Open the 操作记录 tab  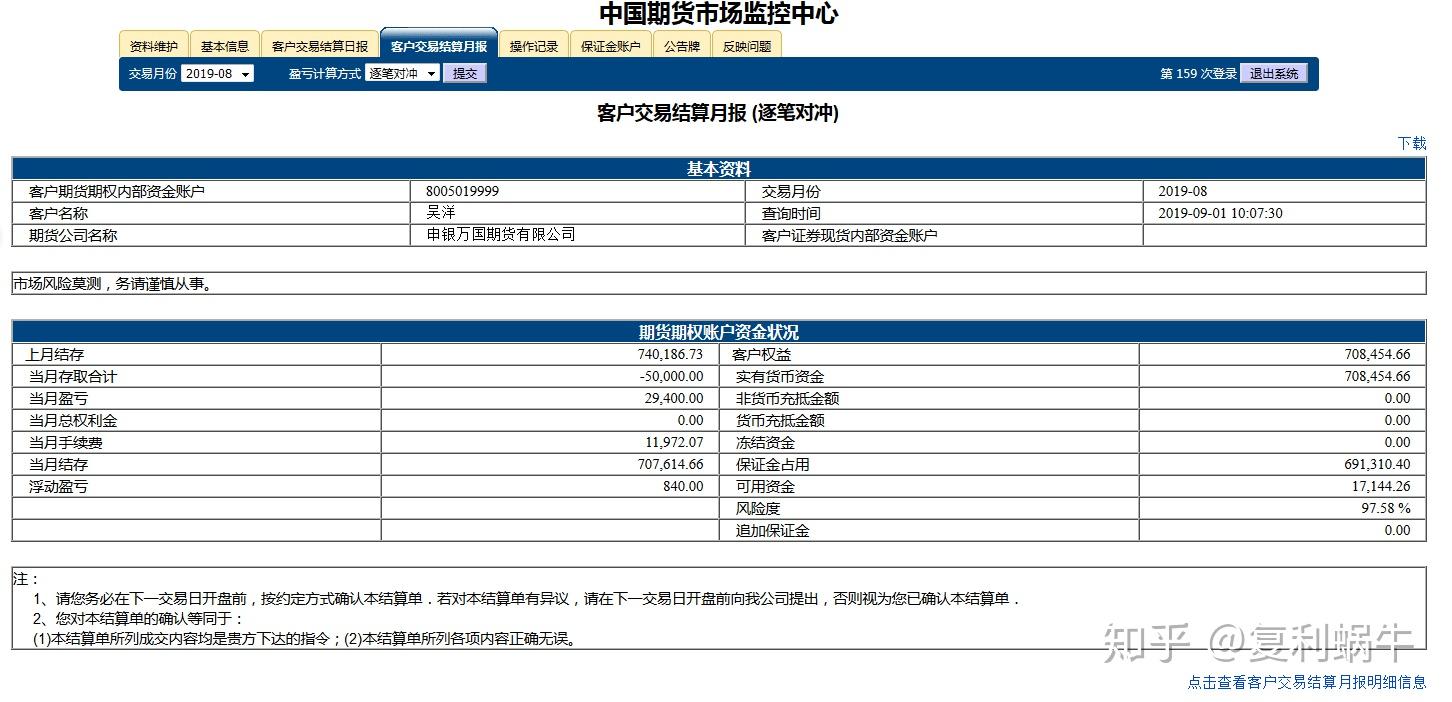point(534,44)
